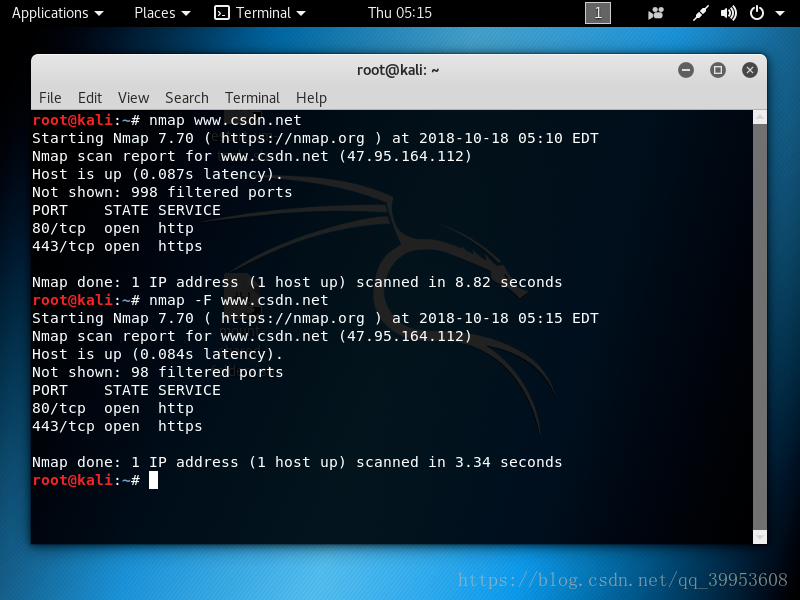Click 'Host is up (0.087s latency)' line

click(x=157, y=174)
